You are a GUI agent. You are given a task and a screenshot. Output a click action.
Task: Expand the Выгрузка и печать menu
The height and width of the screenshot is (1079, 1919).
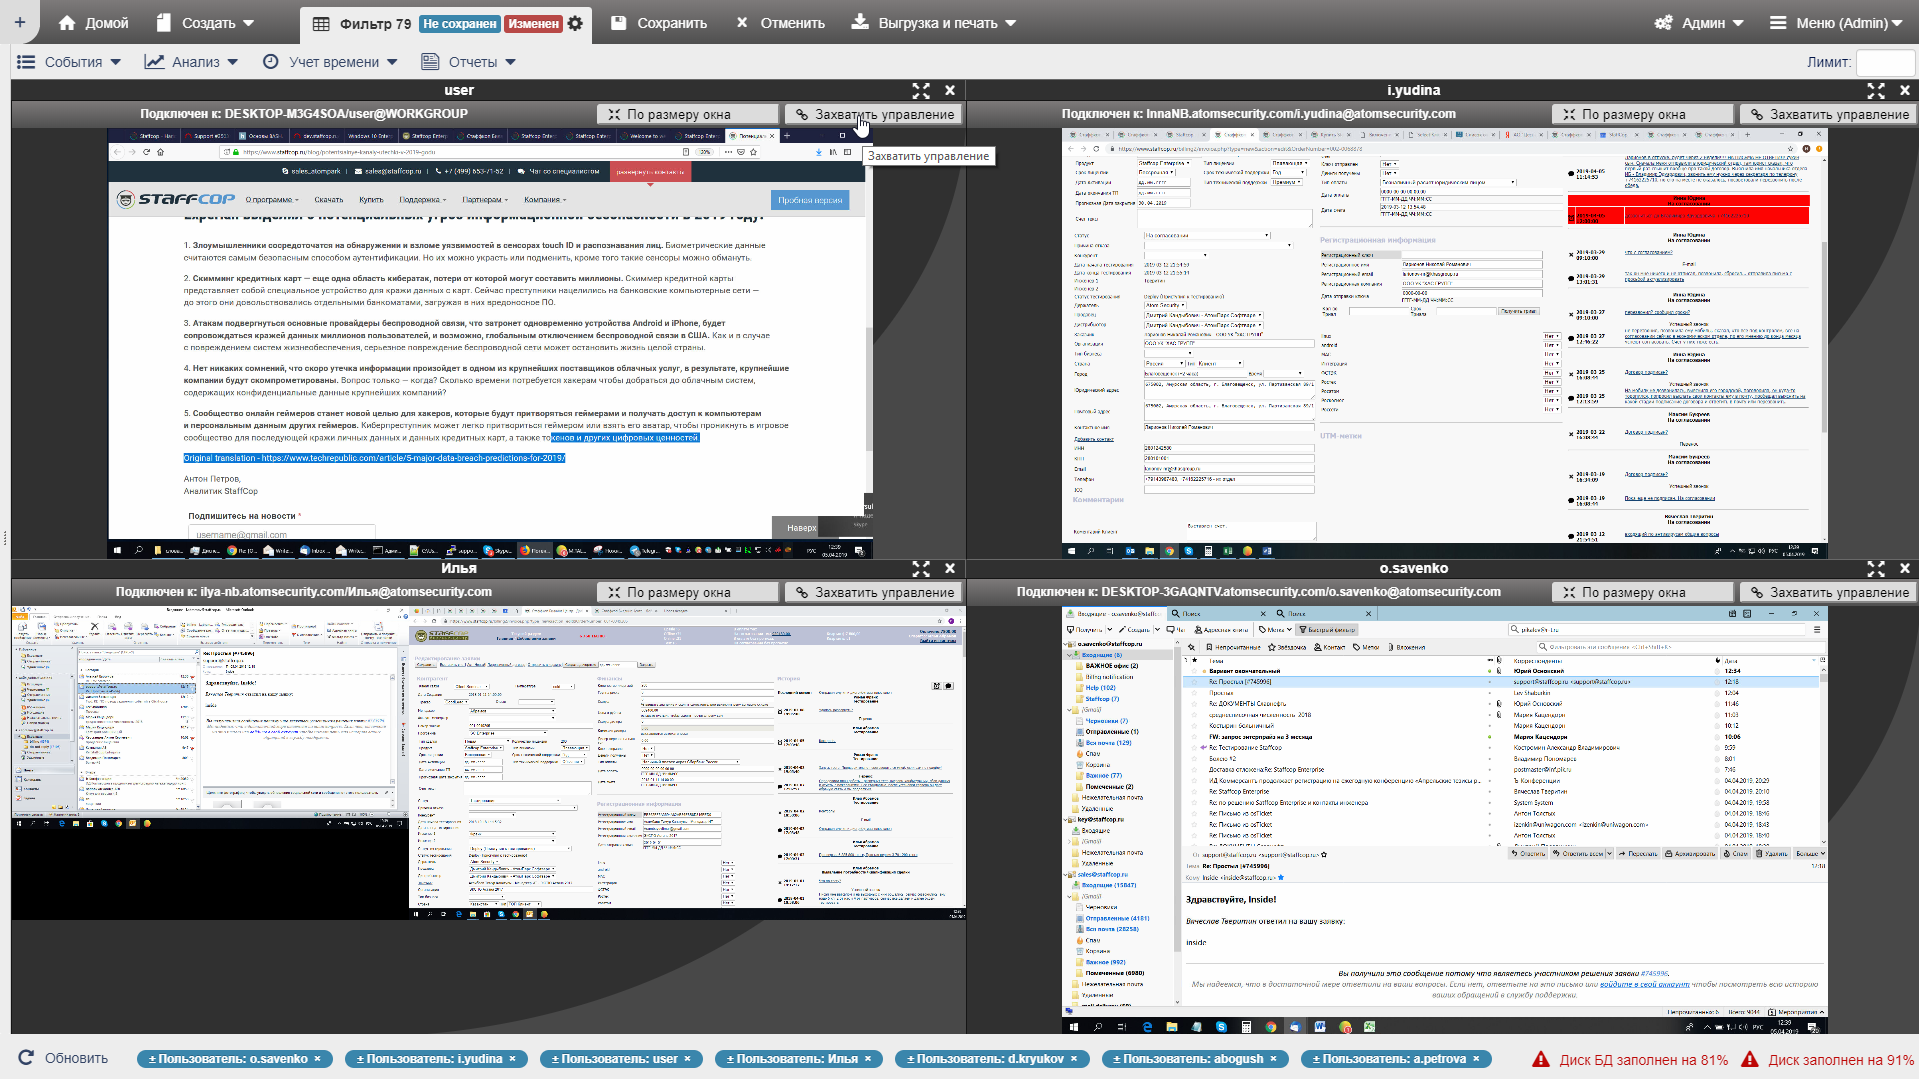pos(934,23)
